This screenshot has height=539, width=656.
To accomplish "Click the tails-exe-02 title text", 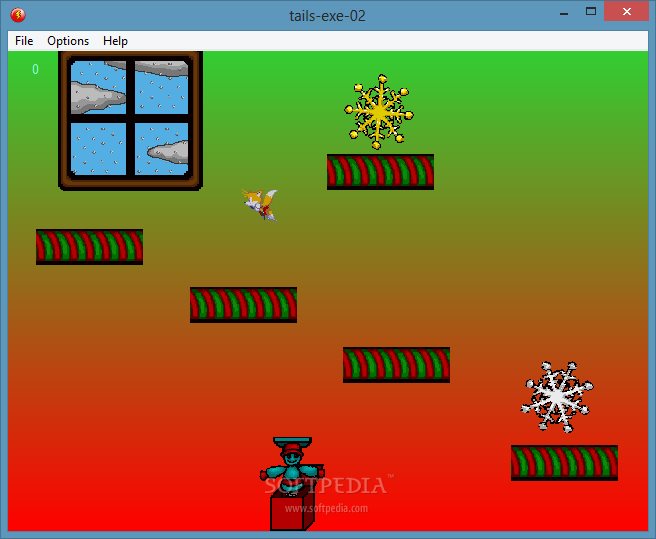I will point(327,16).
